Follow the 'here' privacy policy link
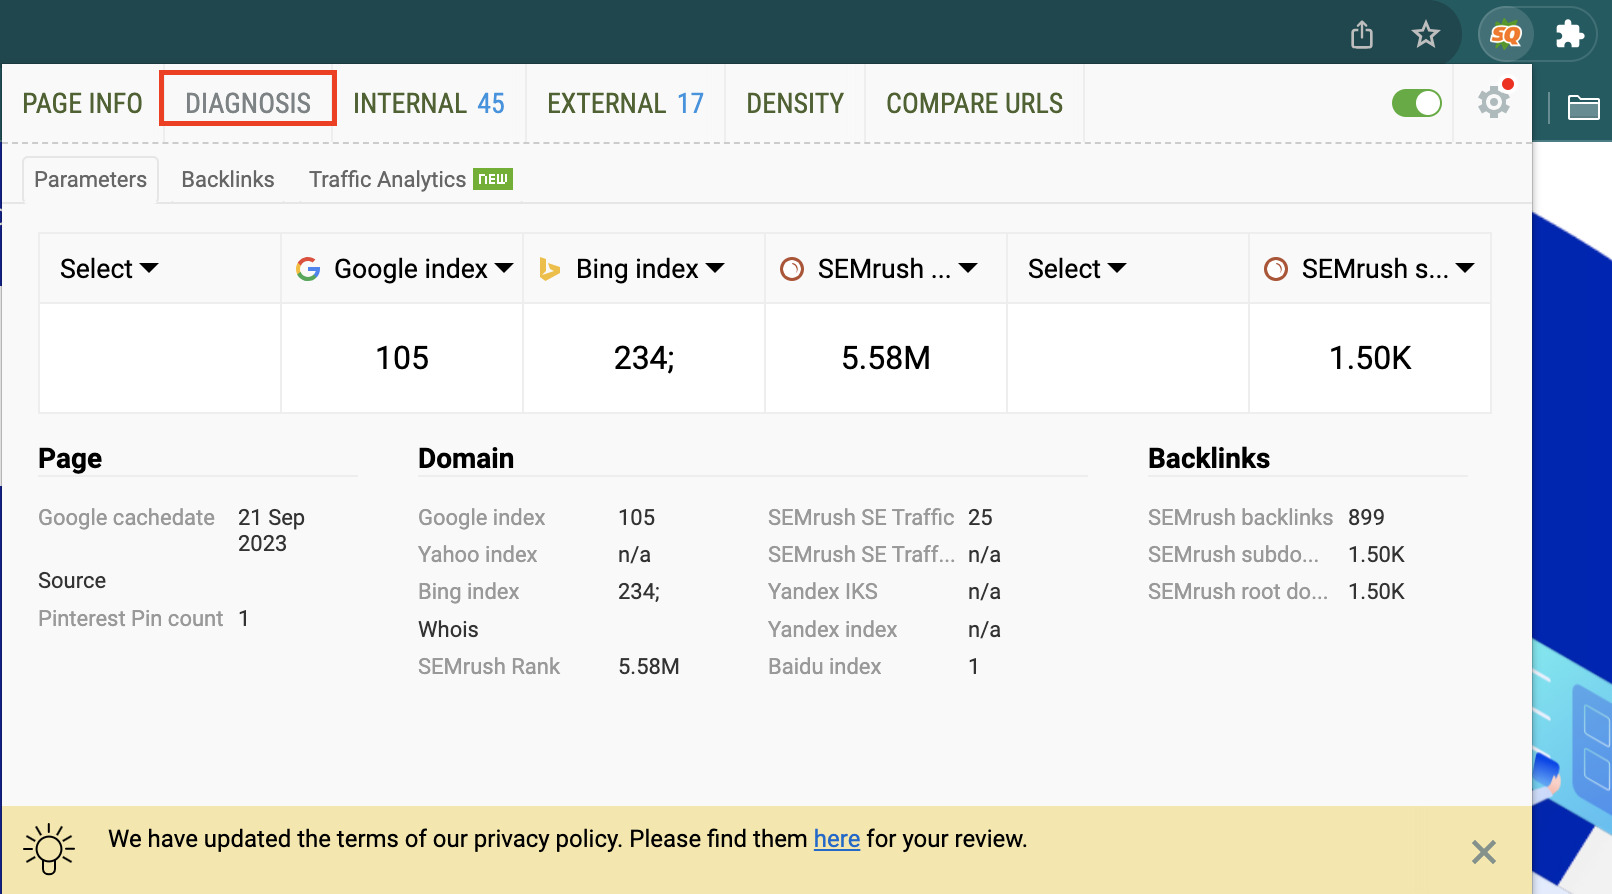The height and width of the screenshot is (894, 1612). coord(836,839)
